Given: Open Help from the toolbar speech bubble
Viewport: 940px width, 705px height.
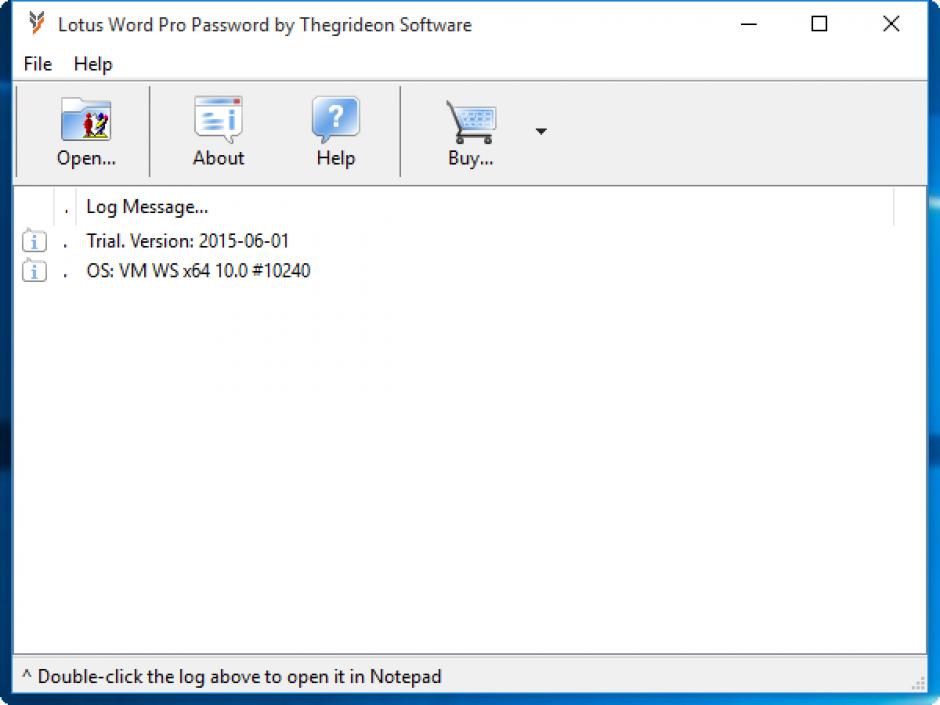Looking at the screenshot, I should pyautogui.click(x=336, y=132).
